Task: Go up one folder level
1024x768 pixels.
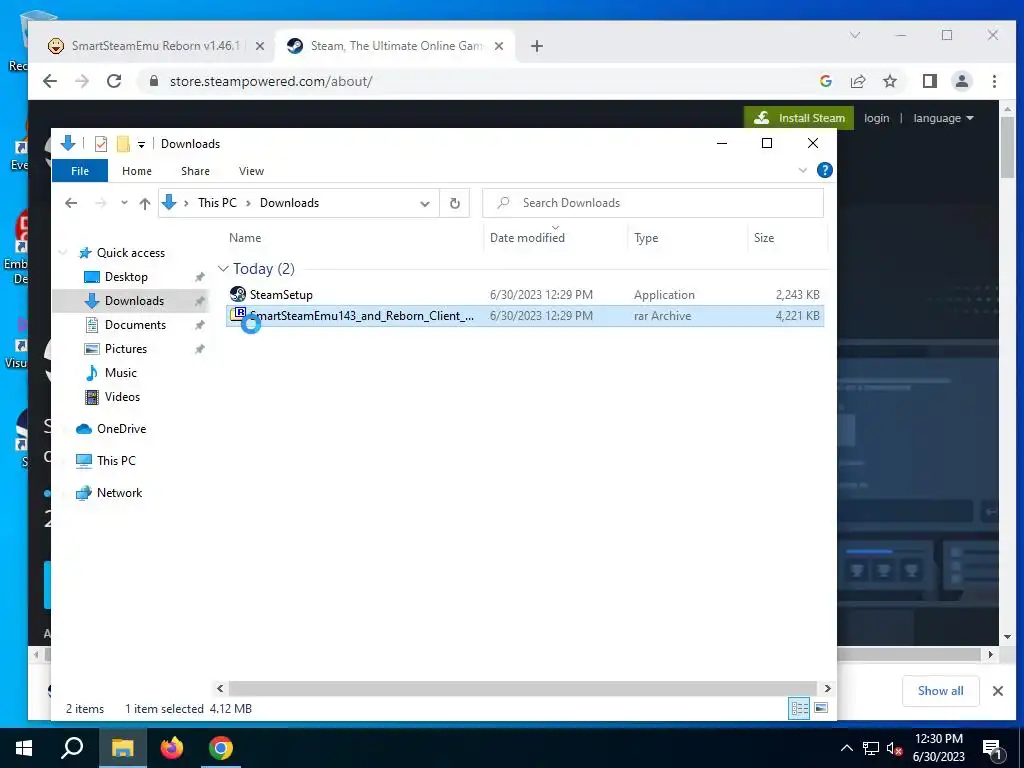Action: [x=145, y=203]
